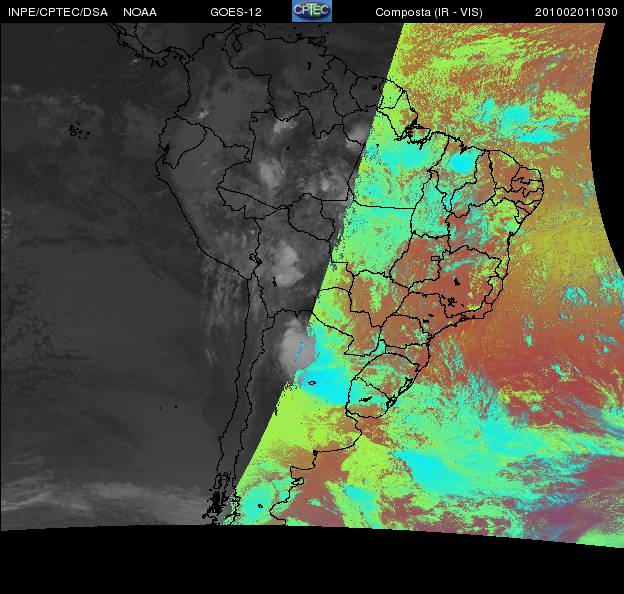
Task: Click the NOAA label
Action: 140,12
